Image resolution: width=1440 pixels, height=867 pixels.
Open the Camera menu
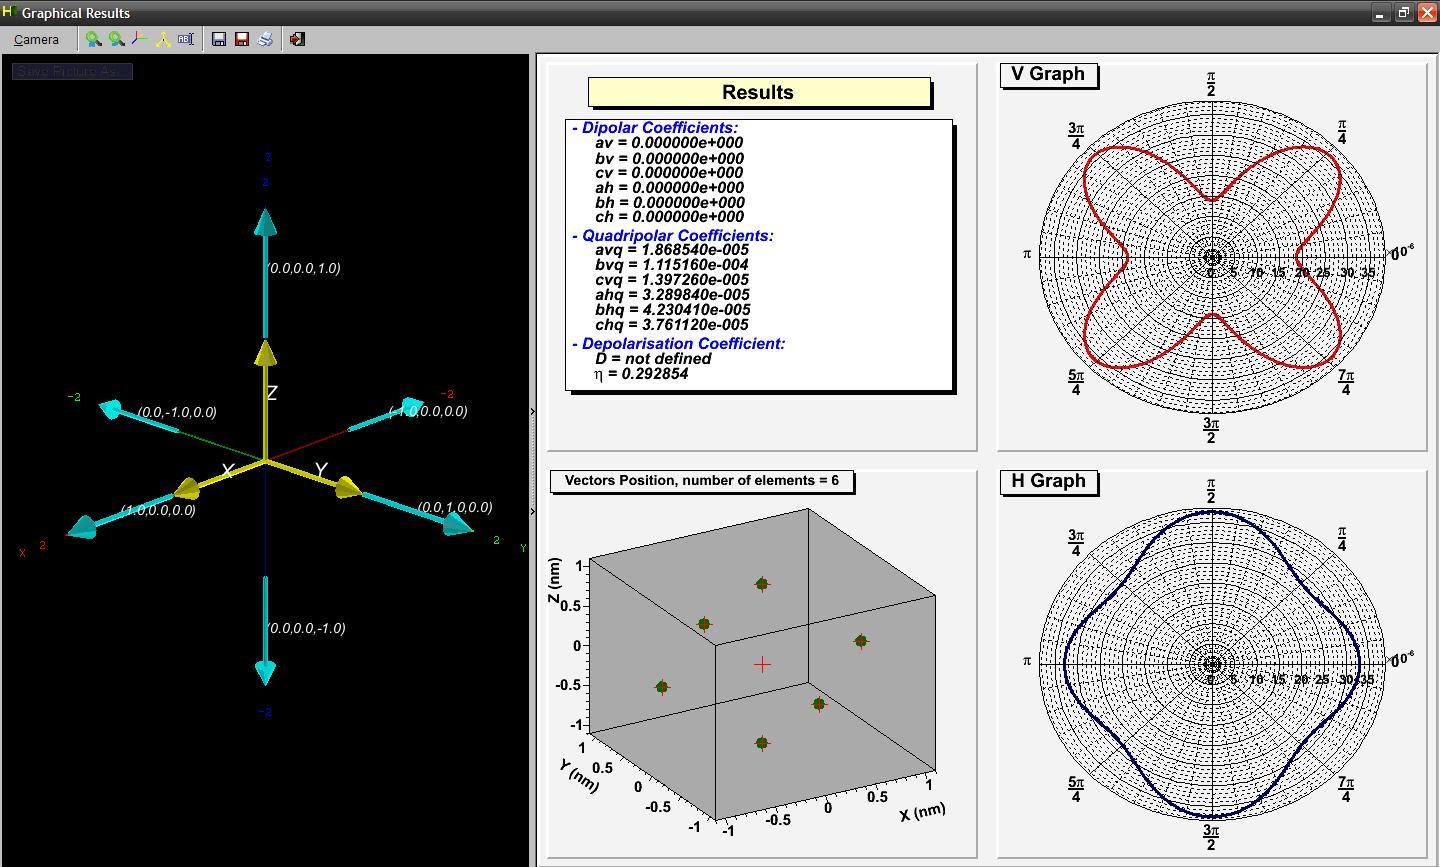point(37,39)
